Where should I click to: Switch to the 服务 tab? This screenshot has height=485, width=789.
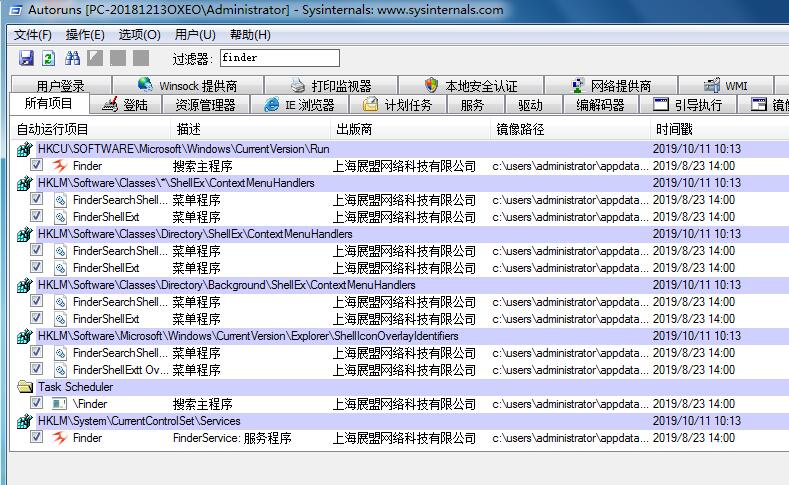click(x=472, y=105)
